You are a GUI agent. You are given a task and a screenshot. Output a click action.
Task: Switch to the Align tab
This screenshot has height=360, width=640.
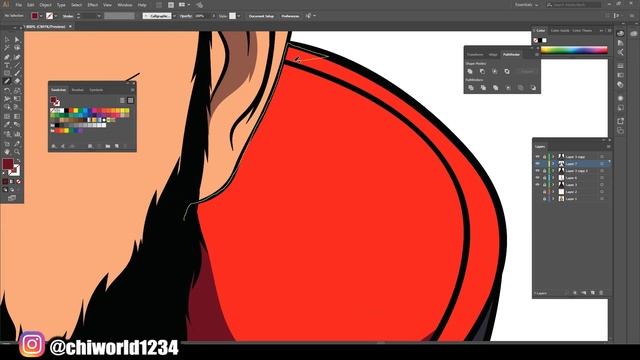point(493,54)
